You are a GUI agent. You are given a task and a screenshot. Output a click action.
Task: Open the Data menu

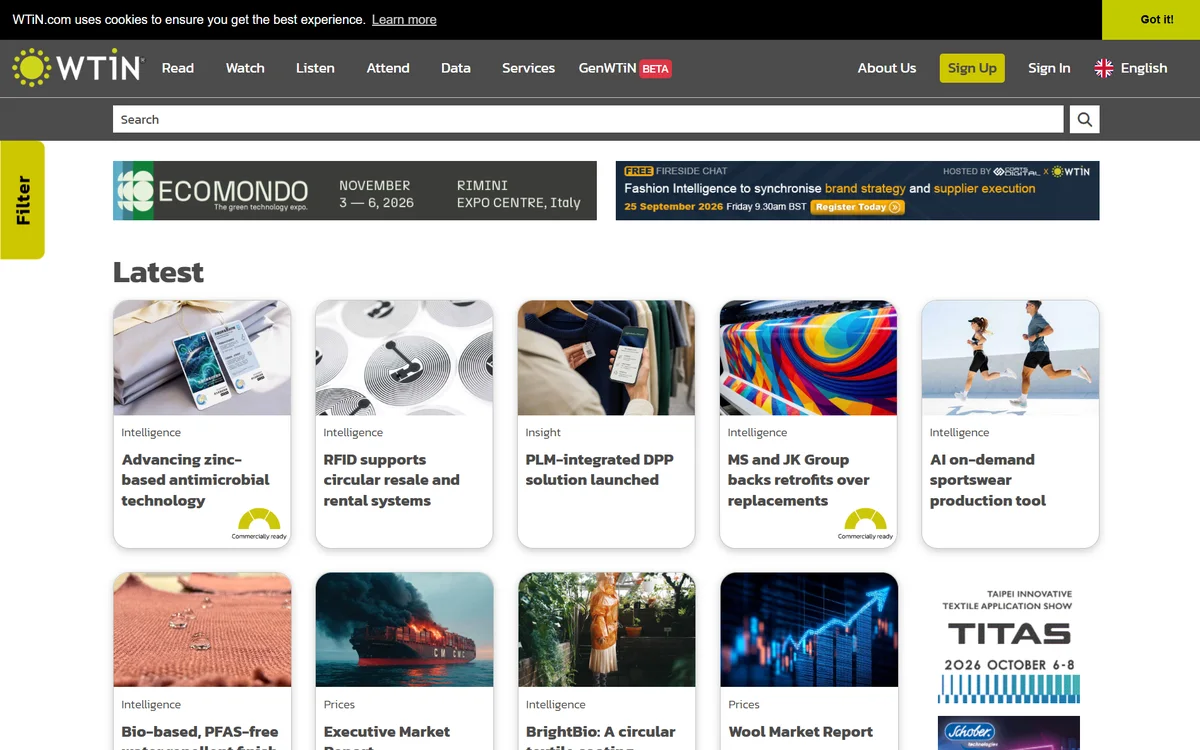(x=456, y=68)
